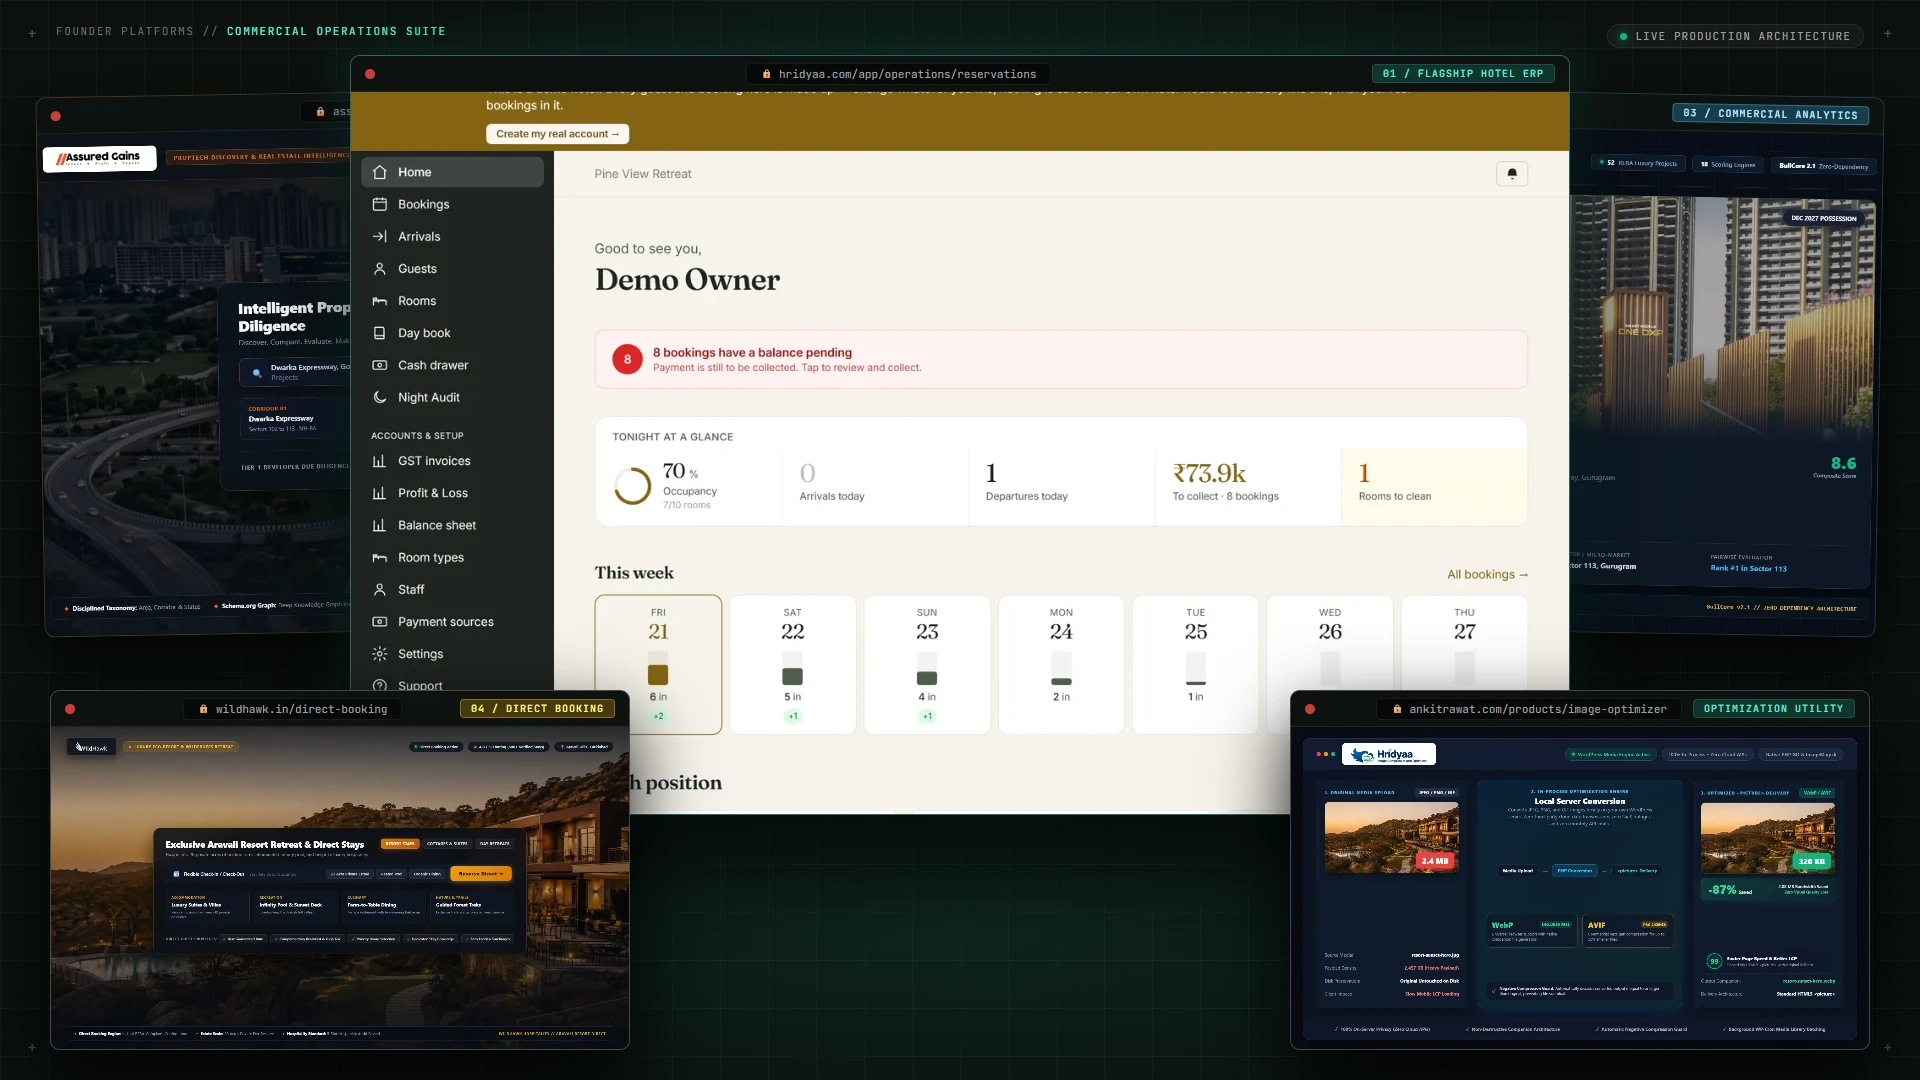This screenshot has width=1920, height=1080.
Task: Open the Cash drawer section
Action: pos(452,365)
